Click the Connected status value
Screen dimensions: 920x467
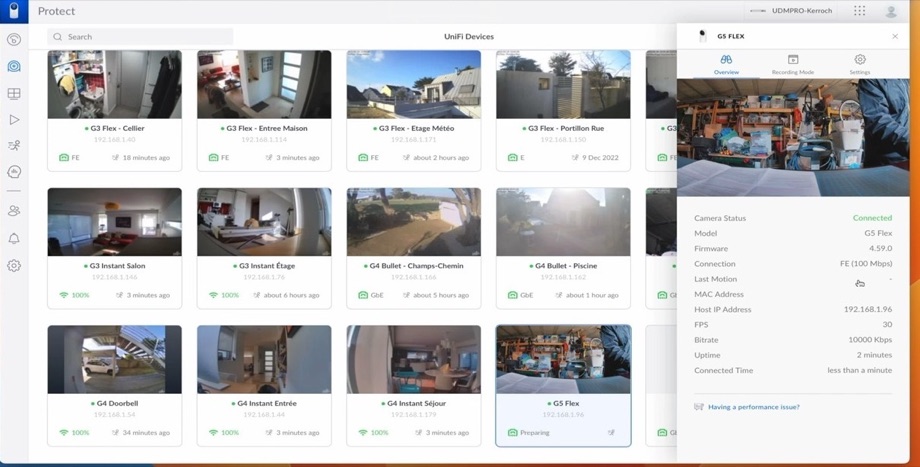872,218
